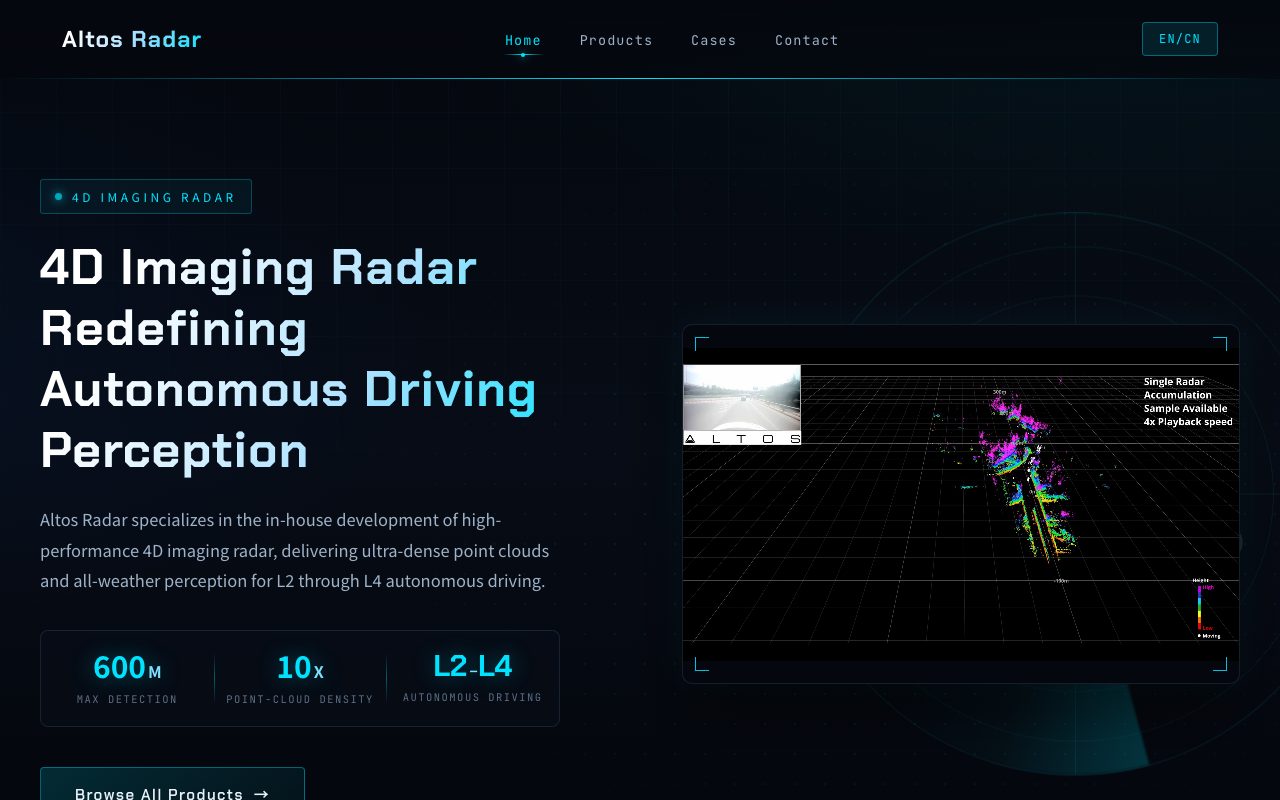Screen dimensions: 1280x800
Task: Click the '600M' max detection value
Action: coord(127,667)
